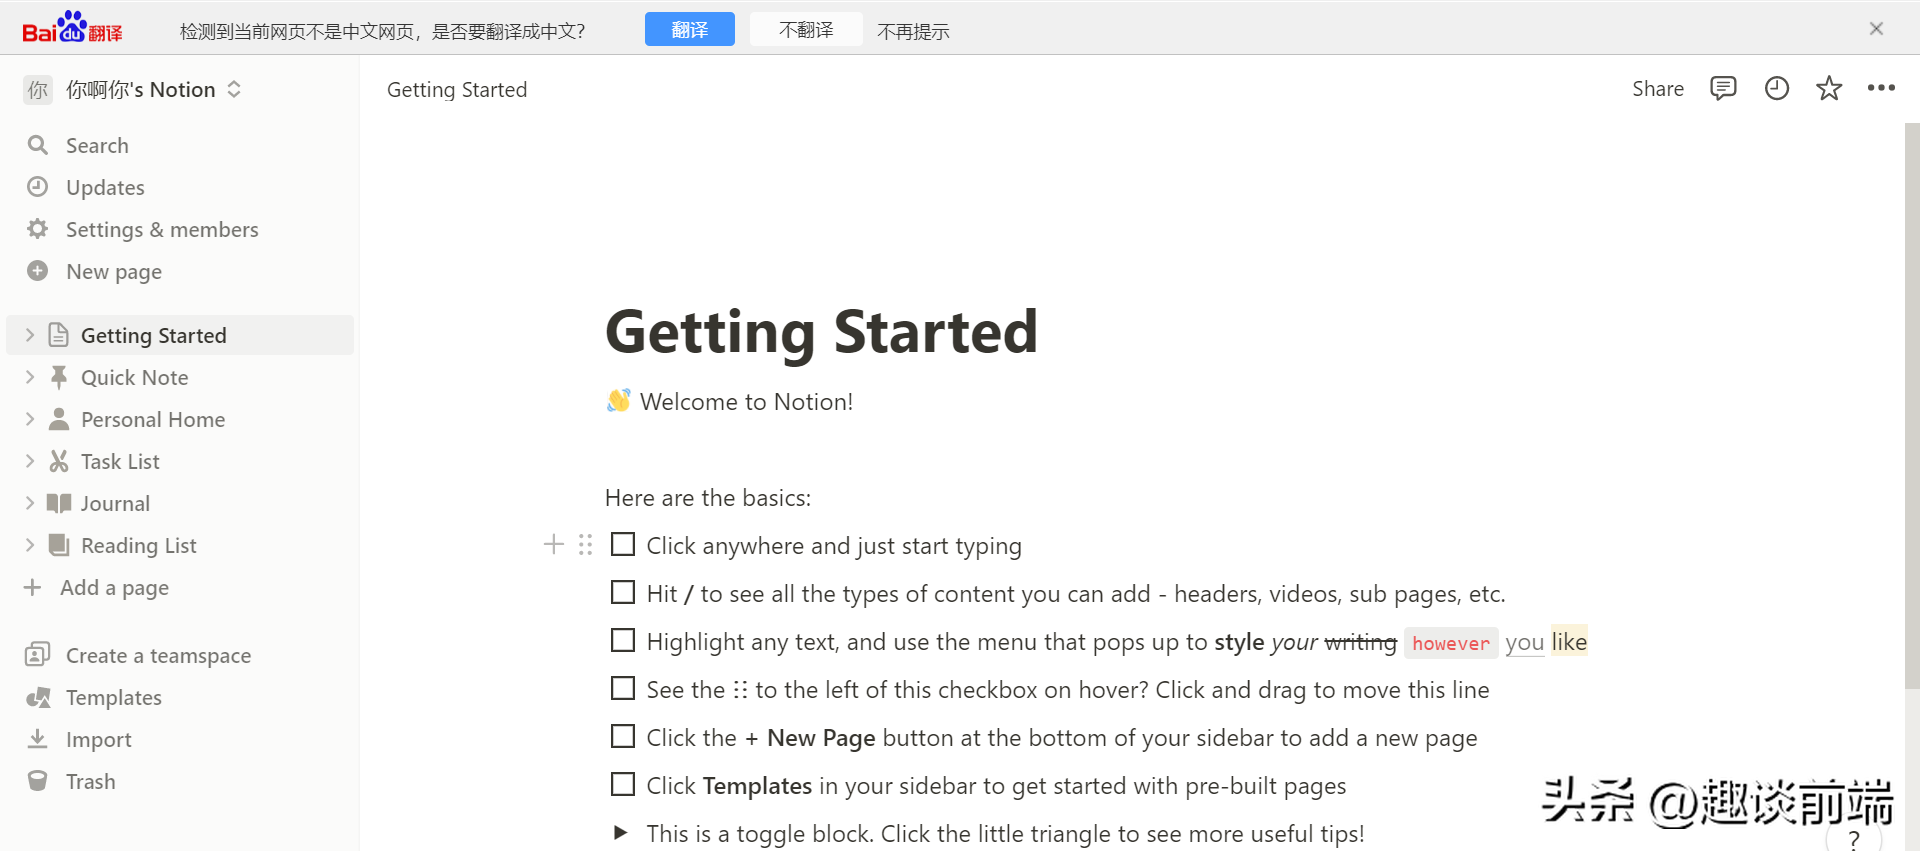Click the page vertical scrollbar
The image size is (1920, 851).
coord(1911,405)
